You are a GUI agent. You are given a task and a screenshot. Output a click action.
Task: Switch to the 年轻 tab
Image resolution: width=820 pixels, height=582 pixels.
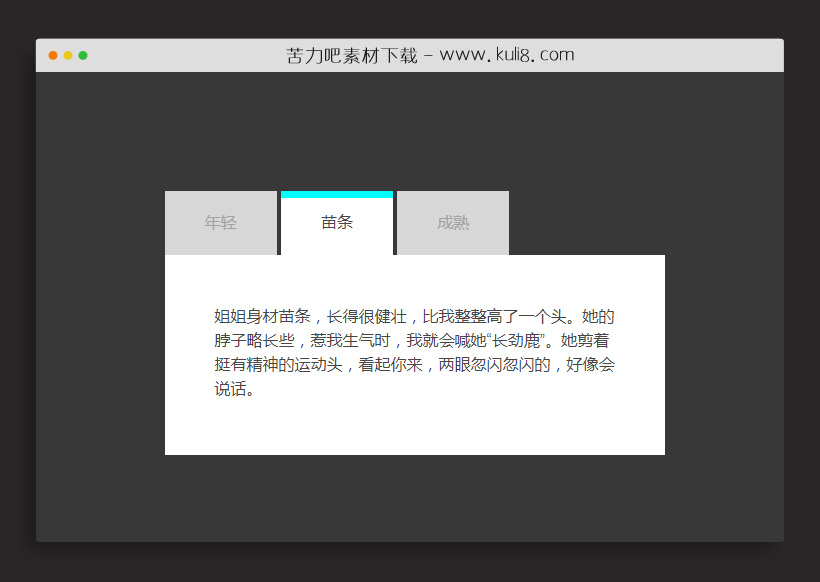[x=220, y=222]
